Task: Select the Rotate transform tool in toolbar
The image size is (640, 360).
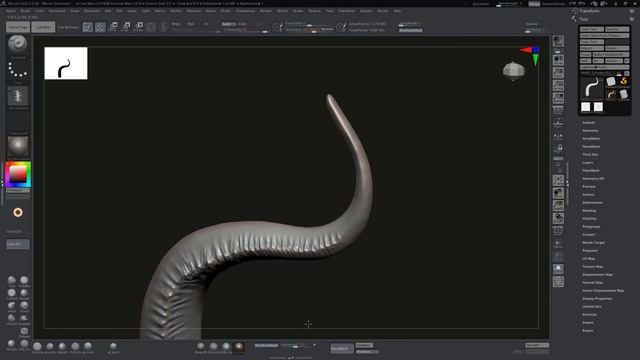Action: [x=138, y=27]
